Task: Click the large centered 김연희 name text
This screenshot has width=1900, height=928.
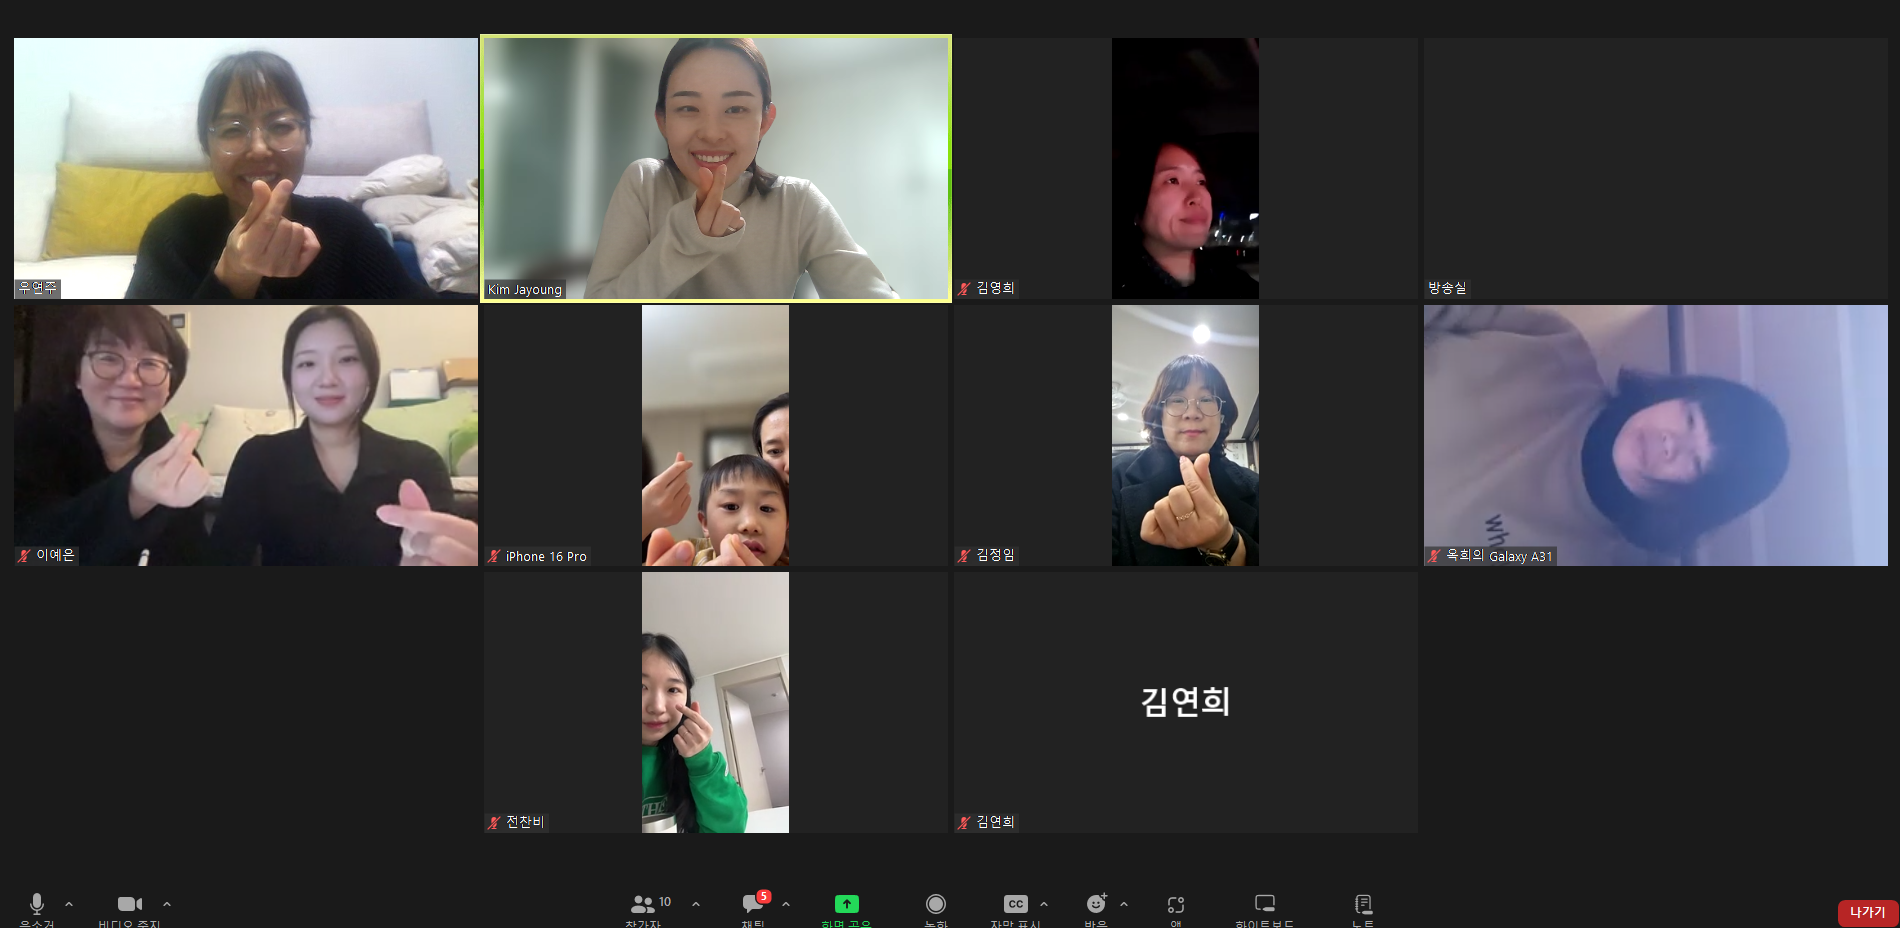Action: (1185, 701)
